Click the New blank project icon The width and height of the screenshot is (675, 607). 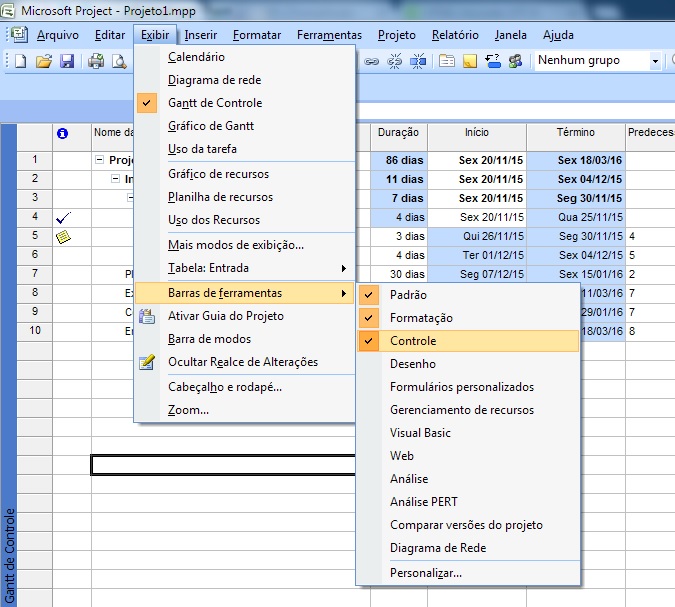coord(20,61)
